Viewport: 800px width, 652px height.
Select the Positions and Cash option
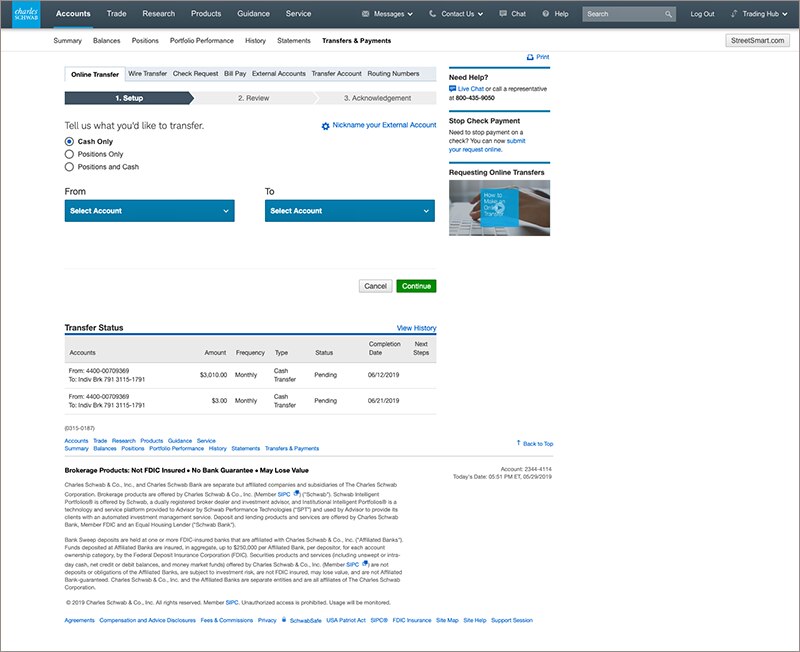click(x=69, y=167)
